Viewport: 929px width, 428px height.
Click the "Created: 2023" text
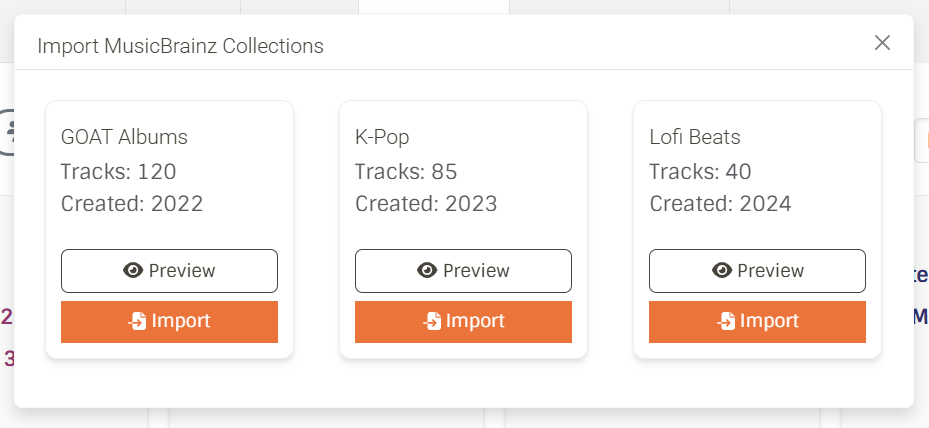point(426,204)
